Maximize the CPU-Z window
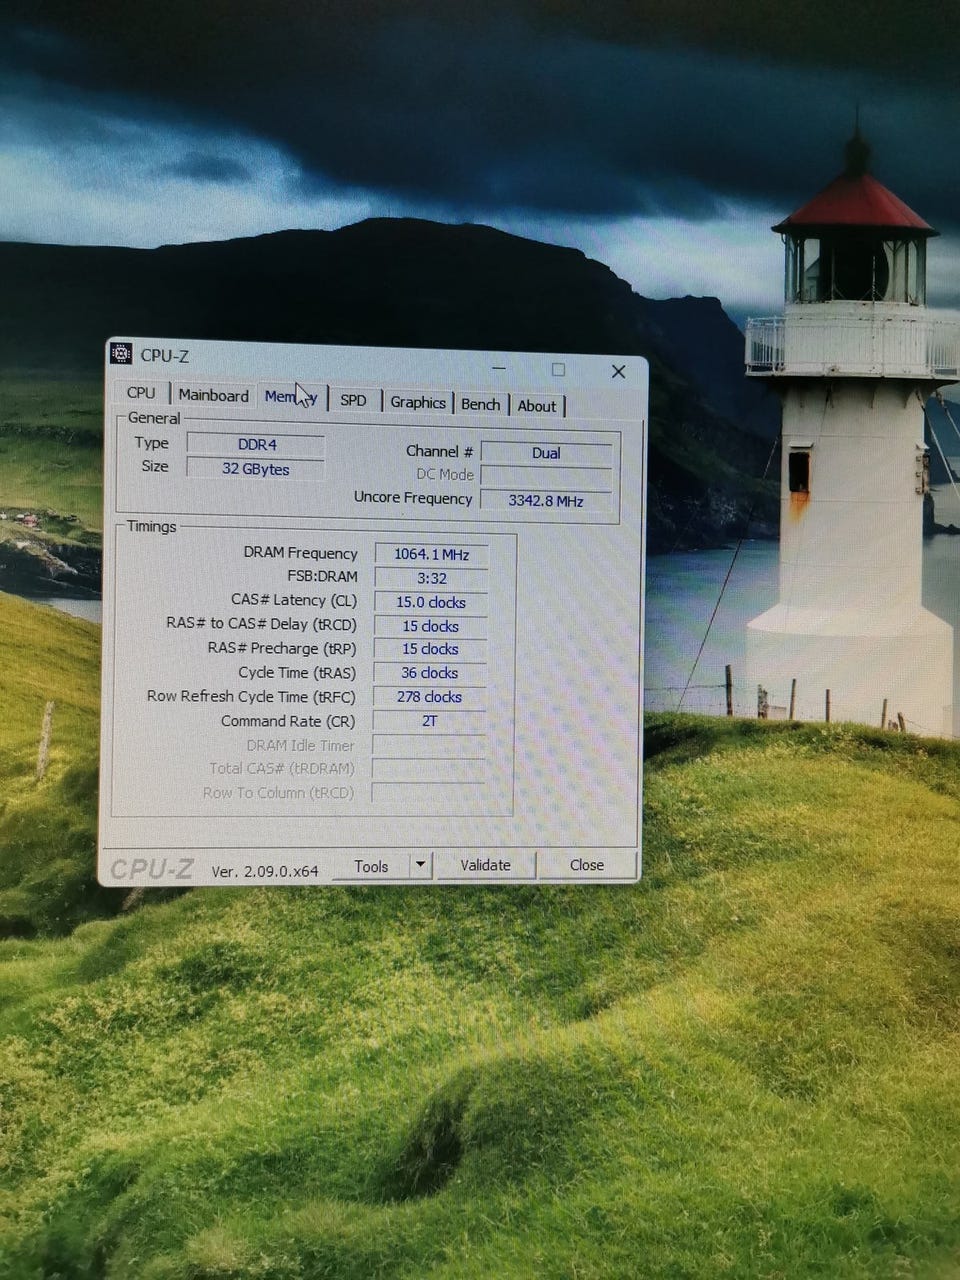This screenshot has height=1280, width=960. [558, 370]
